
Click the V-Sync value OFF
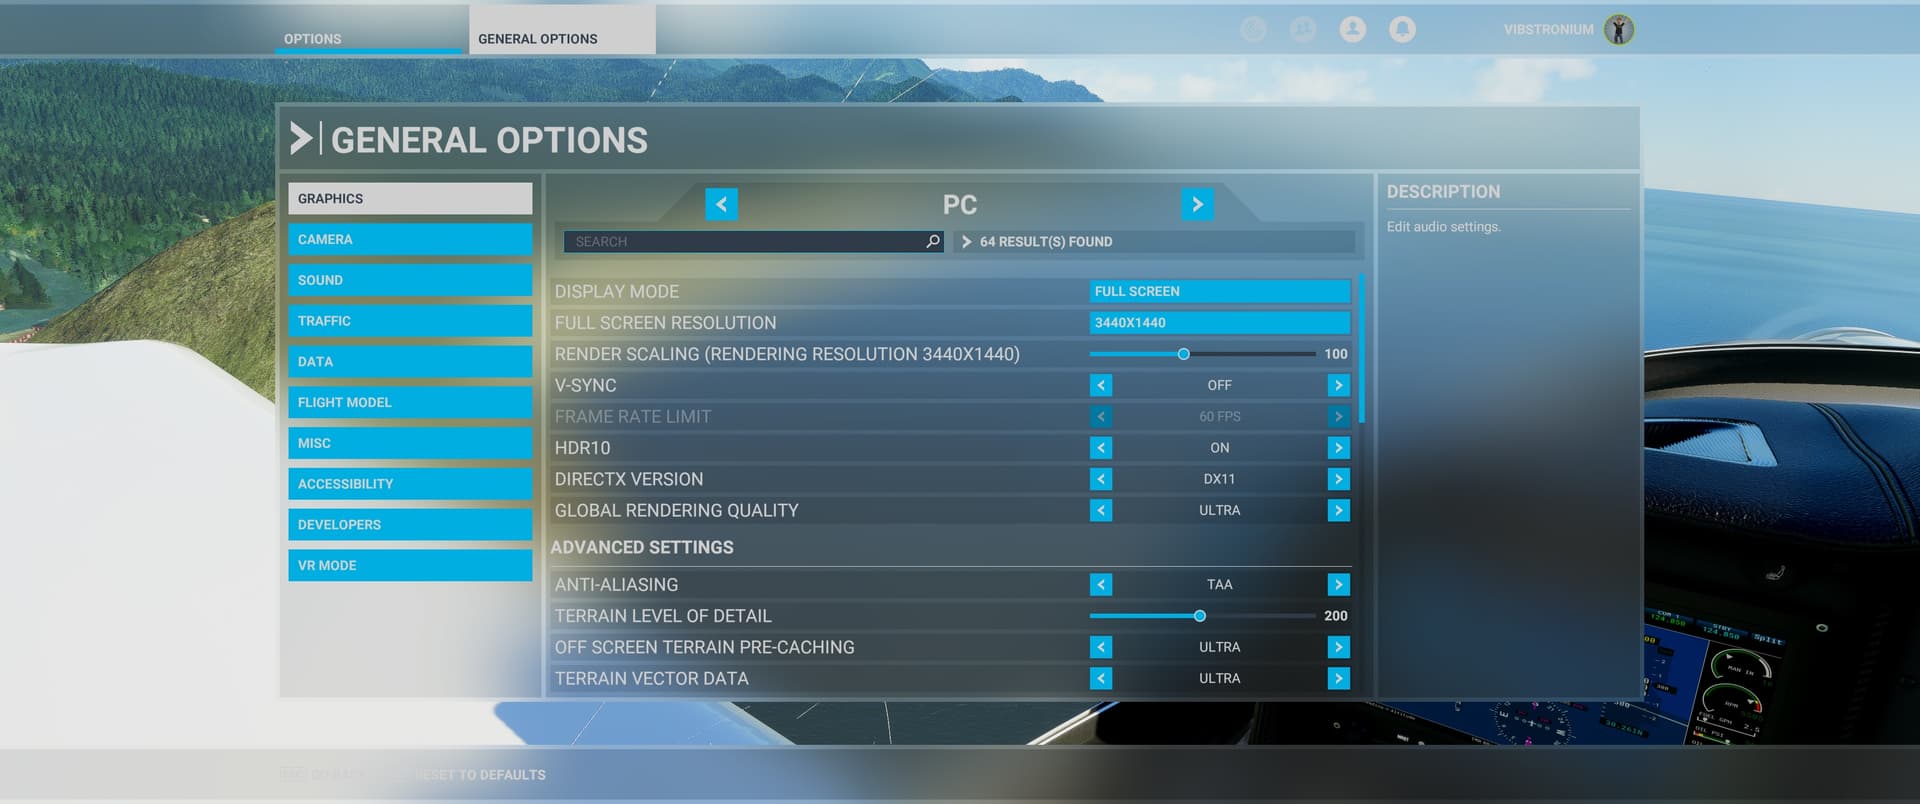click(1219, 385)
